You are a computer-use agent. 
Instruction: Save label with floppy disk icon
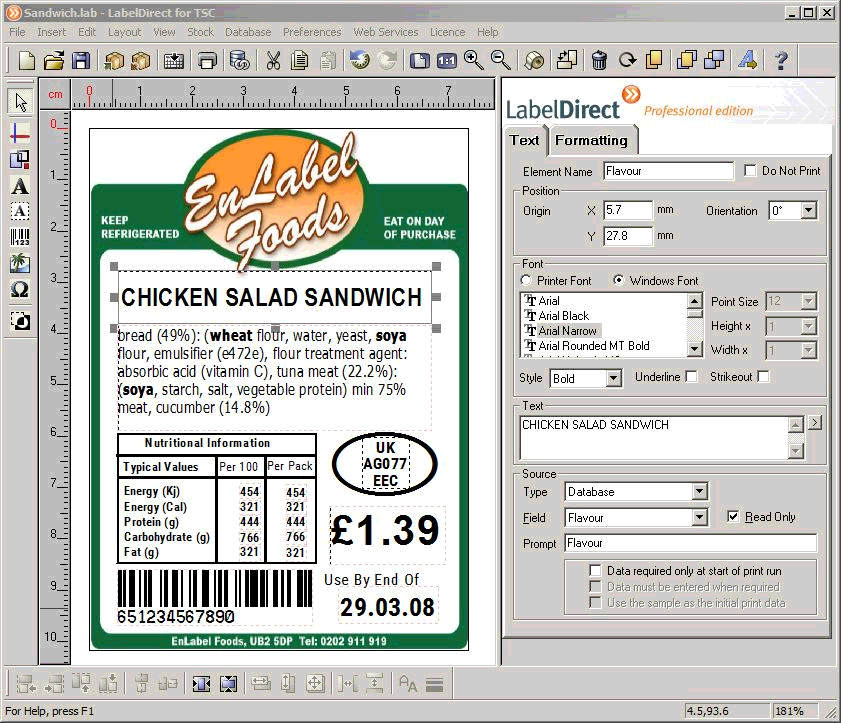pyautogui.click(x=81, y=60)
